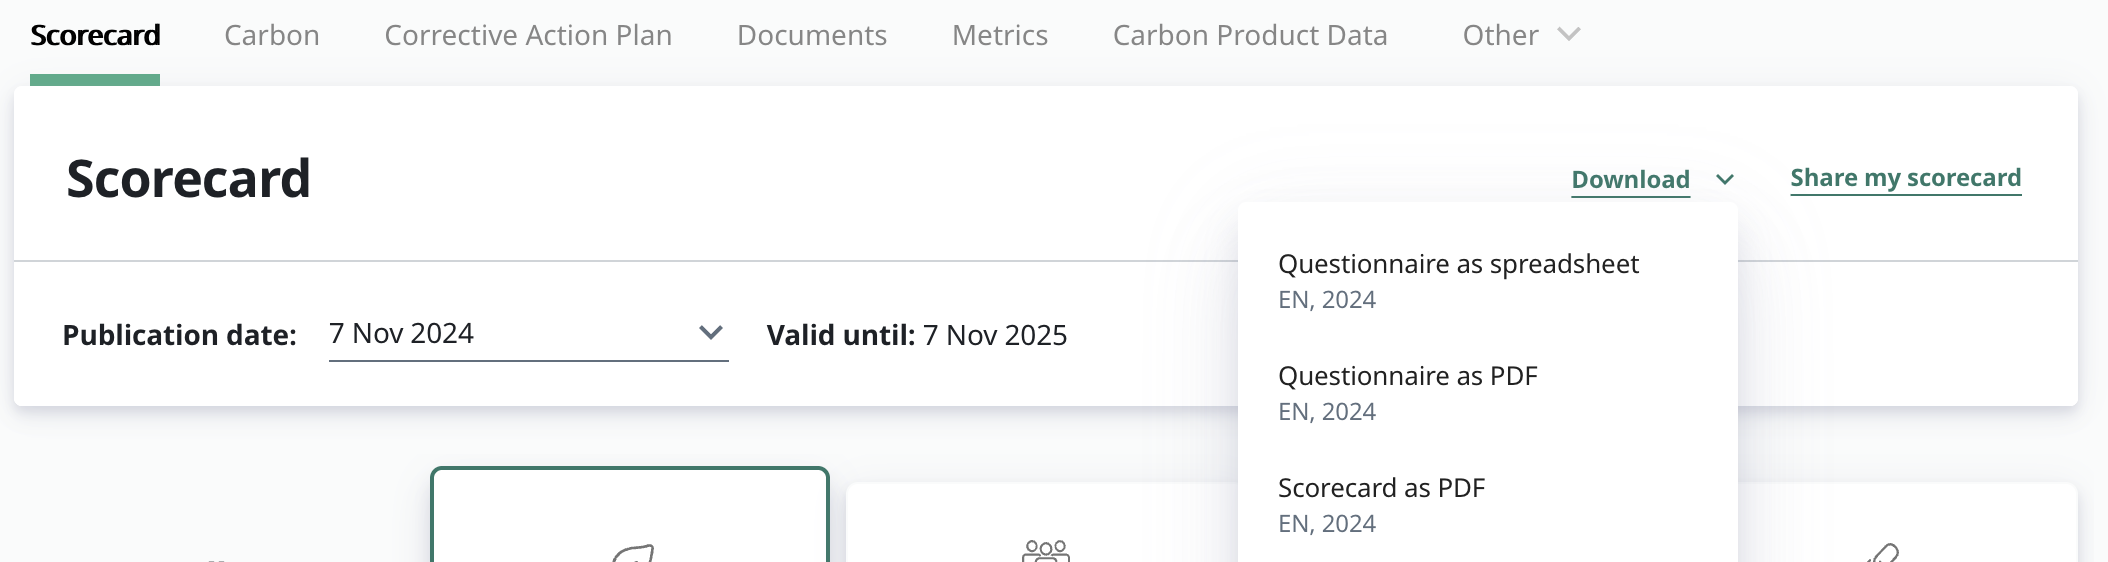The height and width of the screenshot is (562, 2108).
Task: Expand the Other tab chevron
Action: 1569,35
